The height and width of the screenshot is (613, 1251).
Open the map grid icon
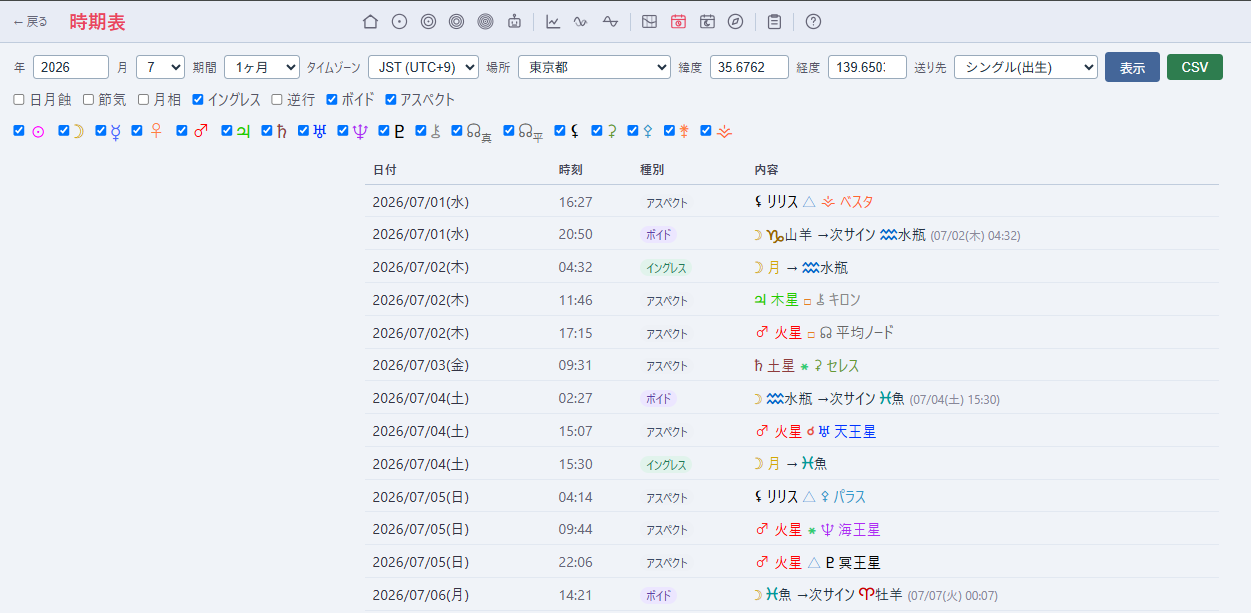click(649, 21)
